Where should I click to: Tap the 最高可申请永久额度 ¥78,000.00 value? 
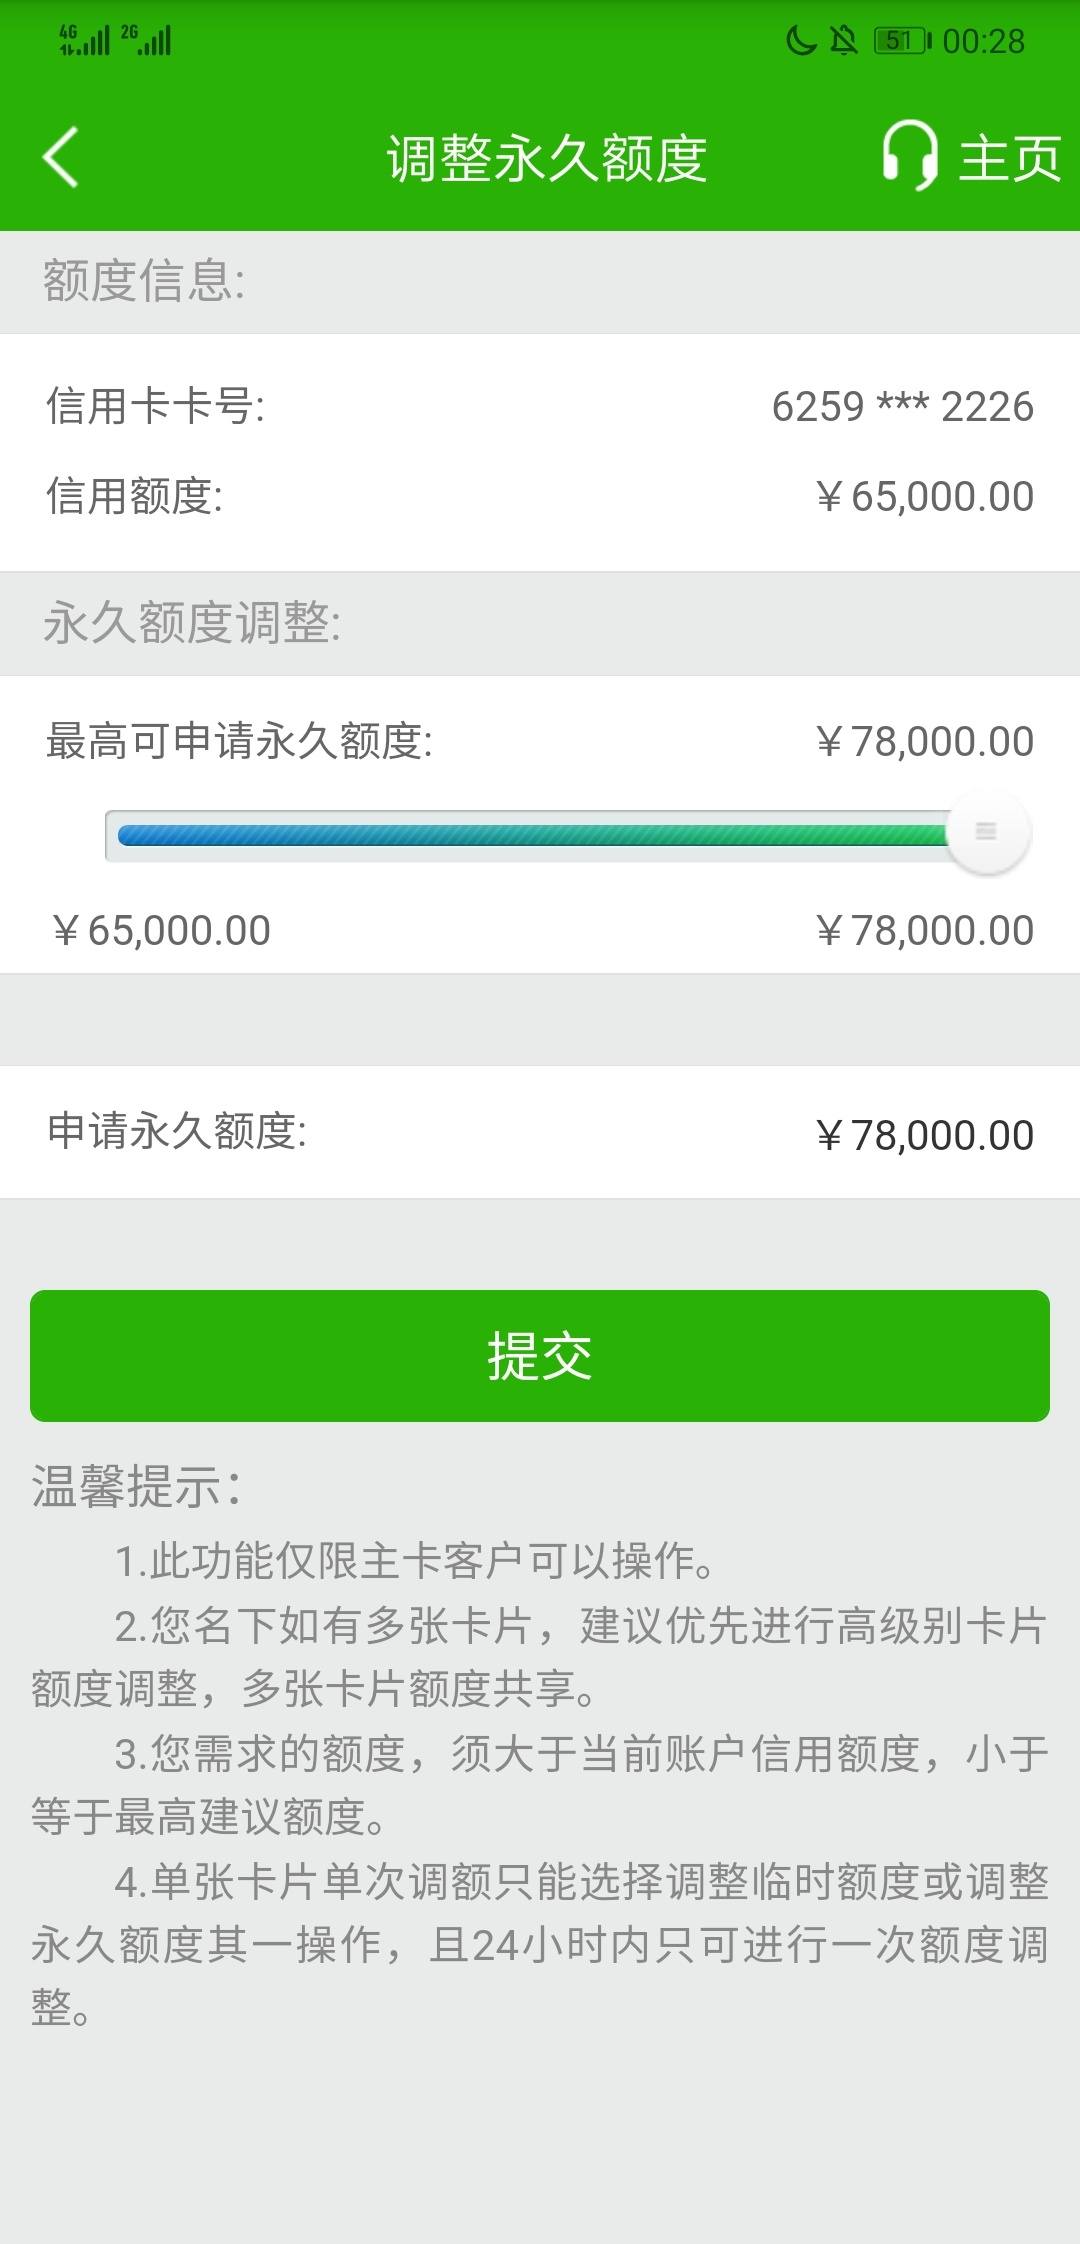925,742
